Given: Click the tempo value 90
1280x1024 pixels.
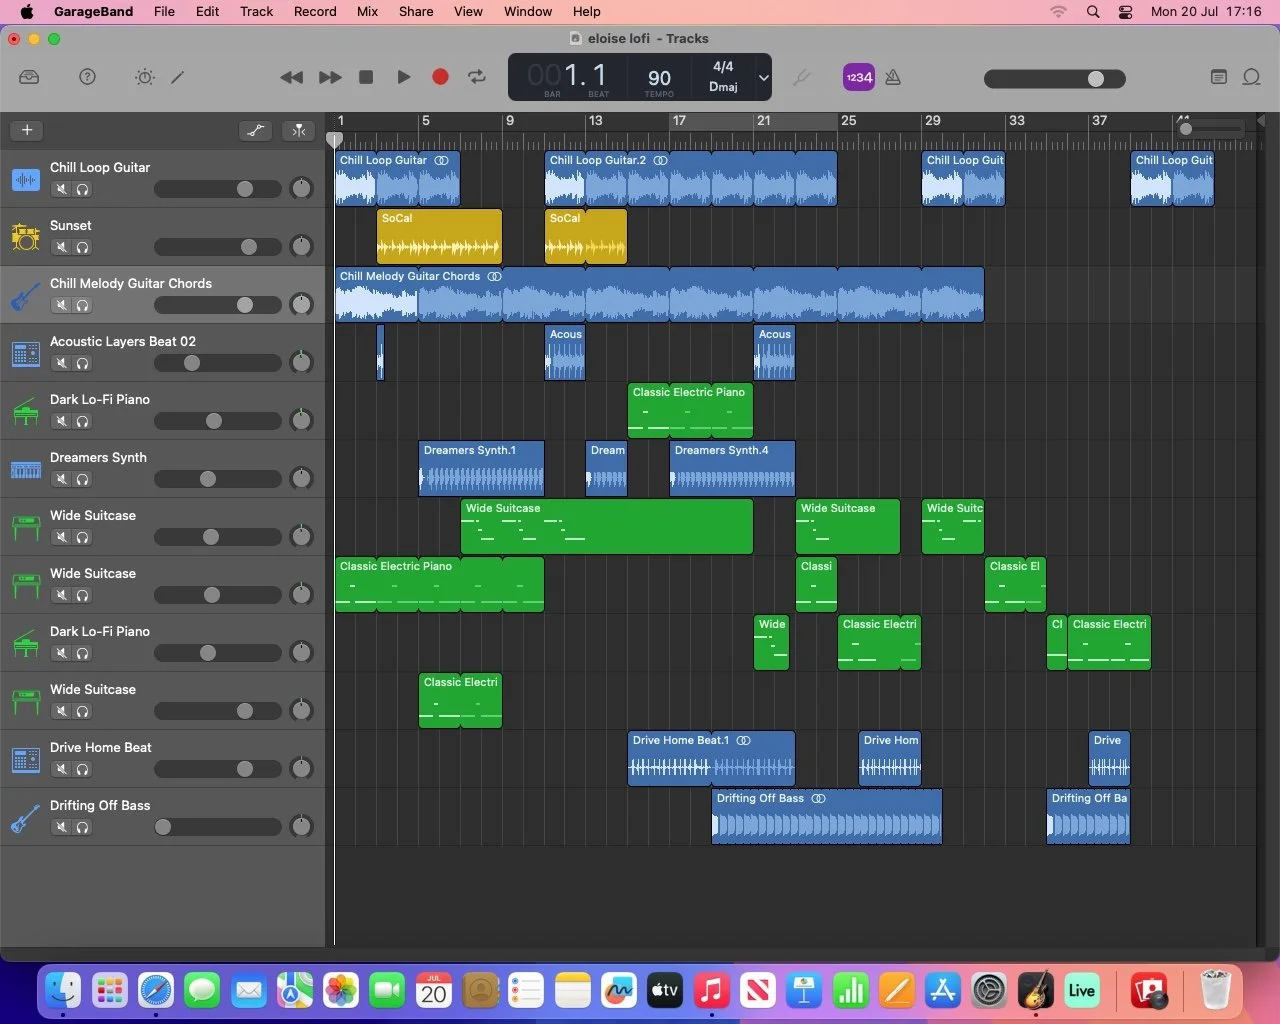Looking at the screenshot, I should click(x=659, y=78).
